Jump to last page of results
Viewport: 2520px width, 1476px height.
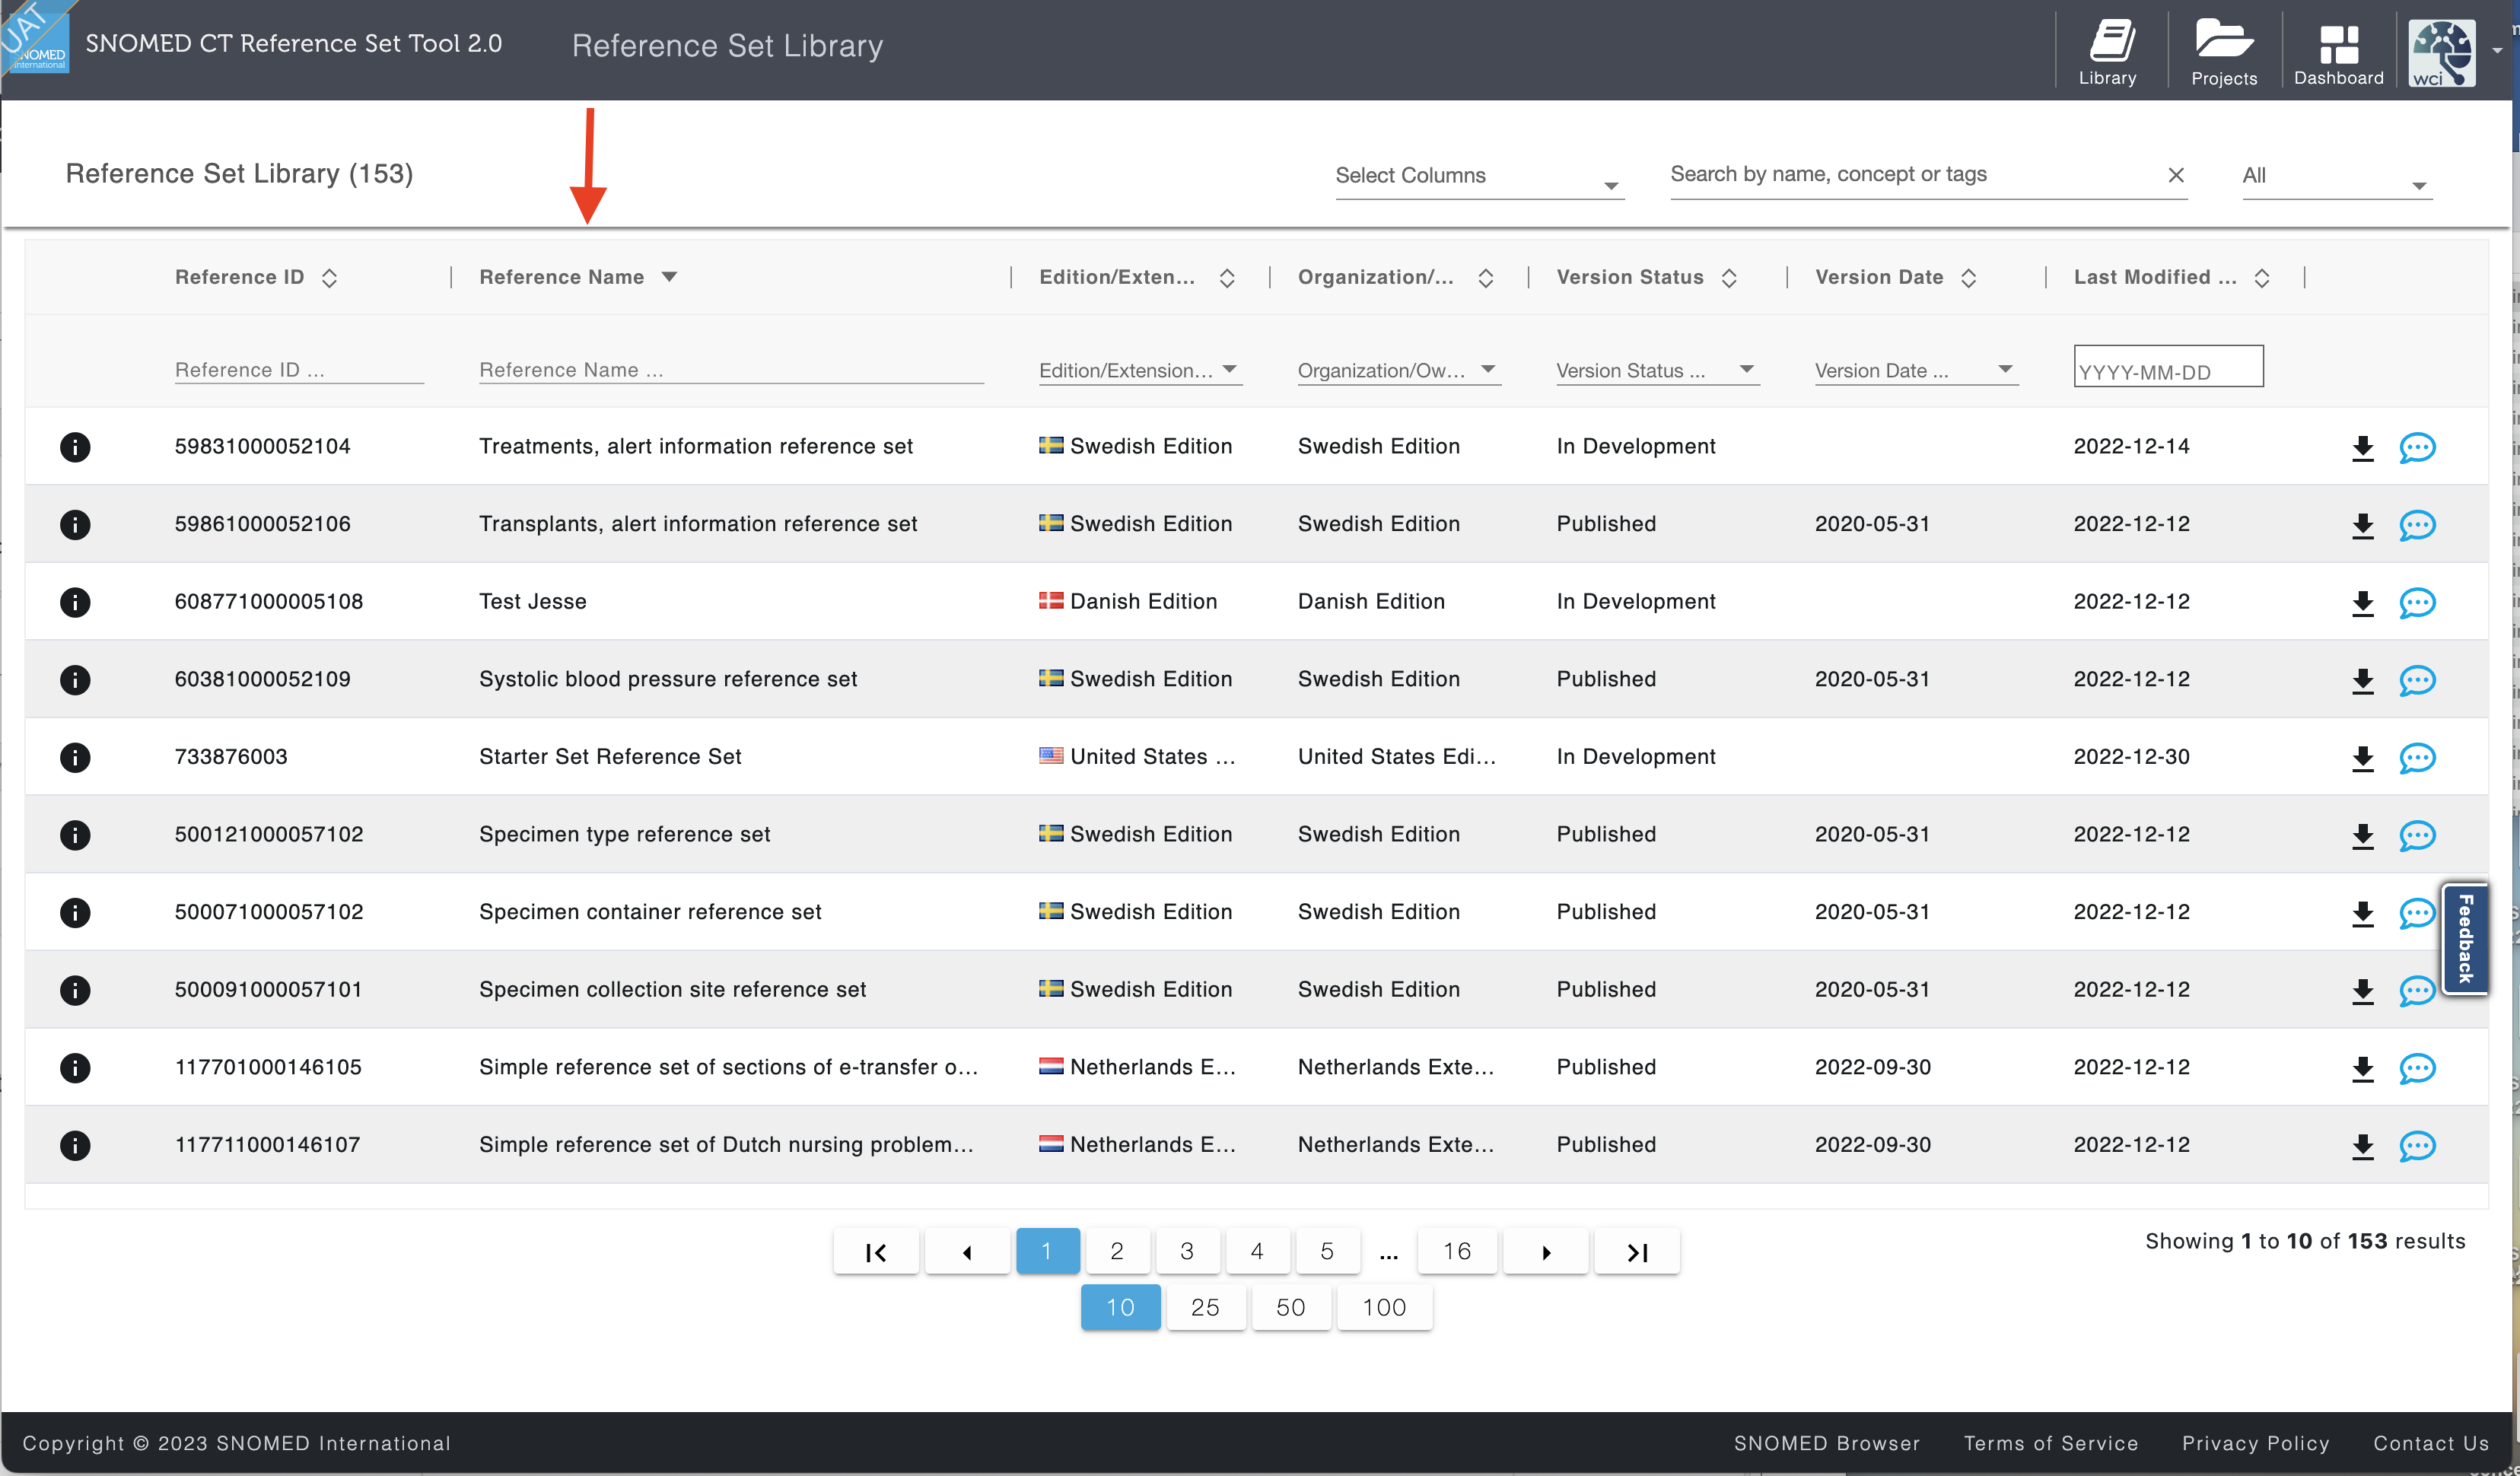pos(1637,1252)
